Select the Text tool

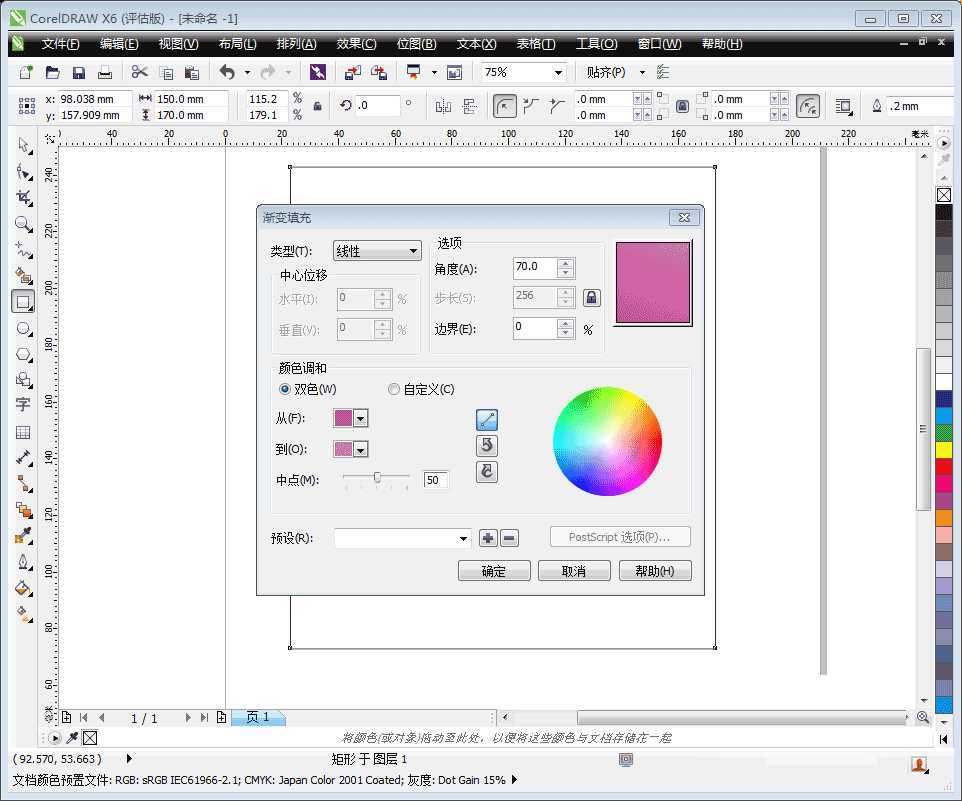pos(24,404)
